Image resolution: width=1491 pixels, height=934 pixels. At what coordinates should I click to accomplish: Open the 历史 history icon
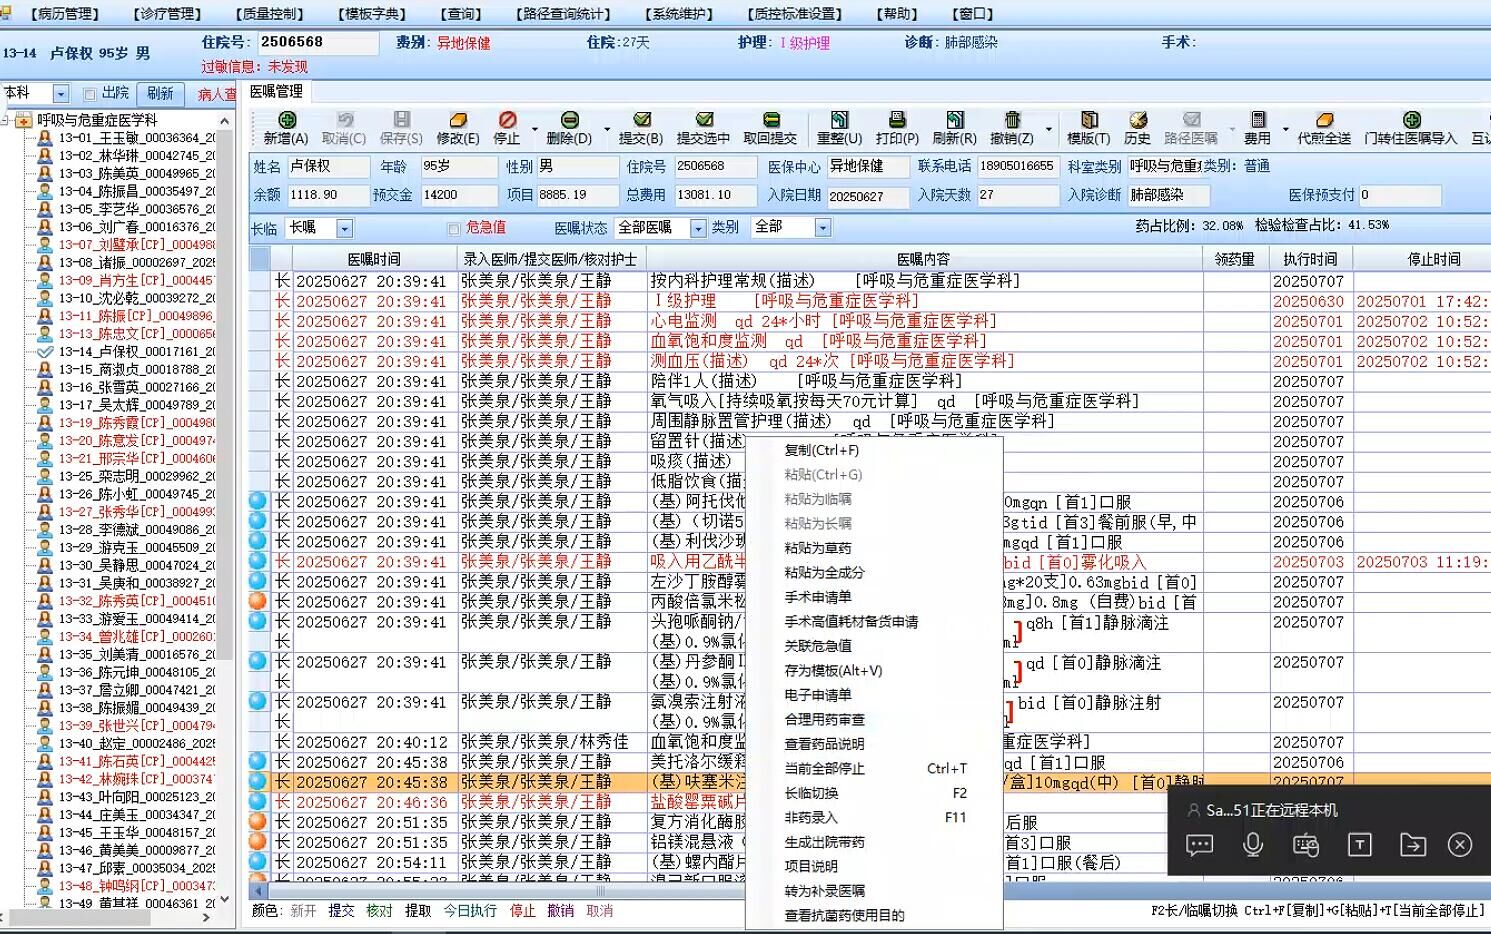coord(1137,120)
